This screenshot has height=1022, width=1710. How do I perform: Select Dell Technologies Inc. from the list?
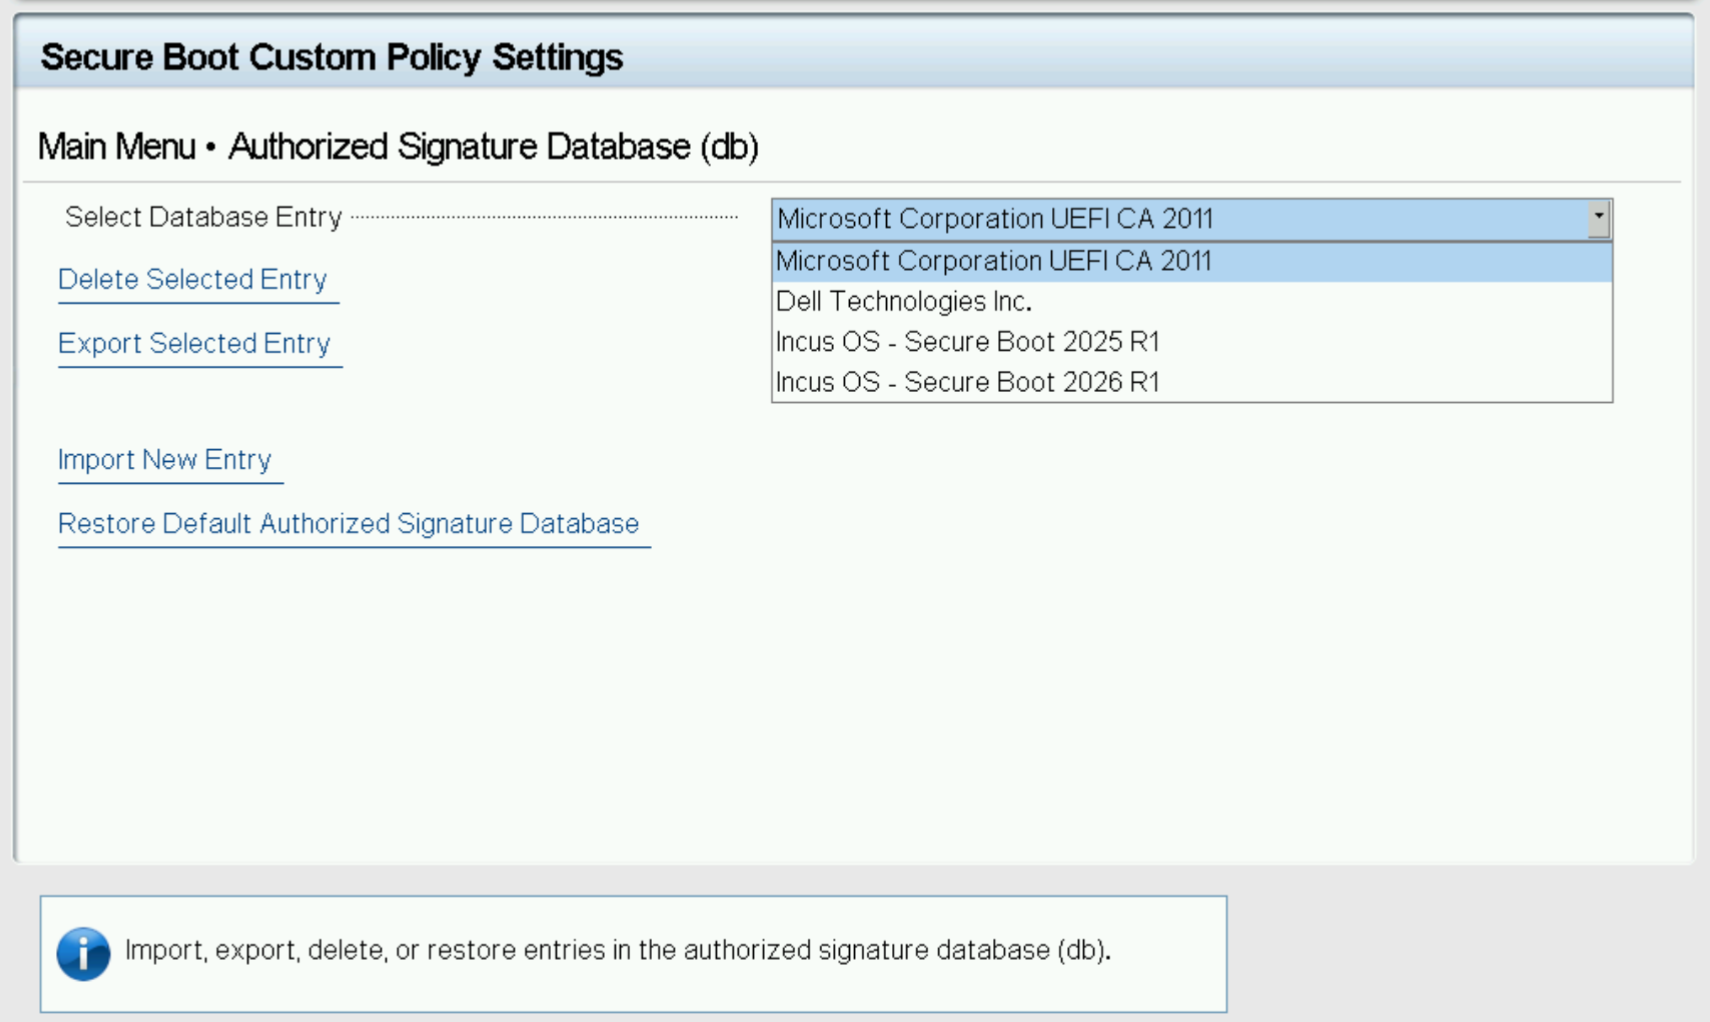tap(903, 302)
